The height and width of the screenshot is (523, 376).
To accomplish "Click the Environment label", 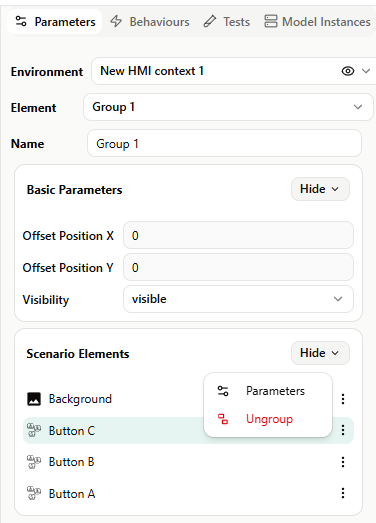I will pyautogui.click(x=47, y=72).
